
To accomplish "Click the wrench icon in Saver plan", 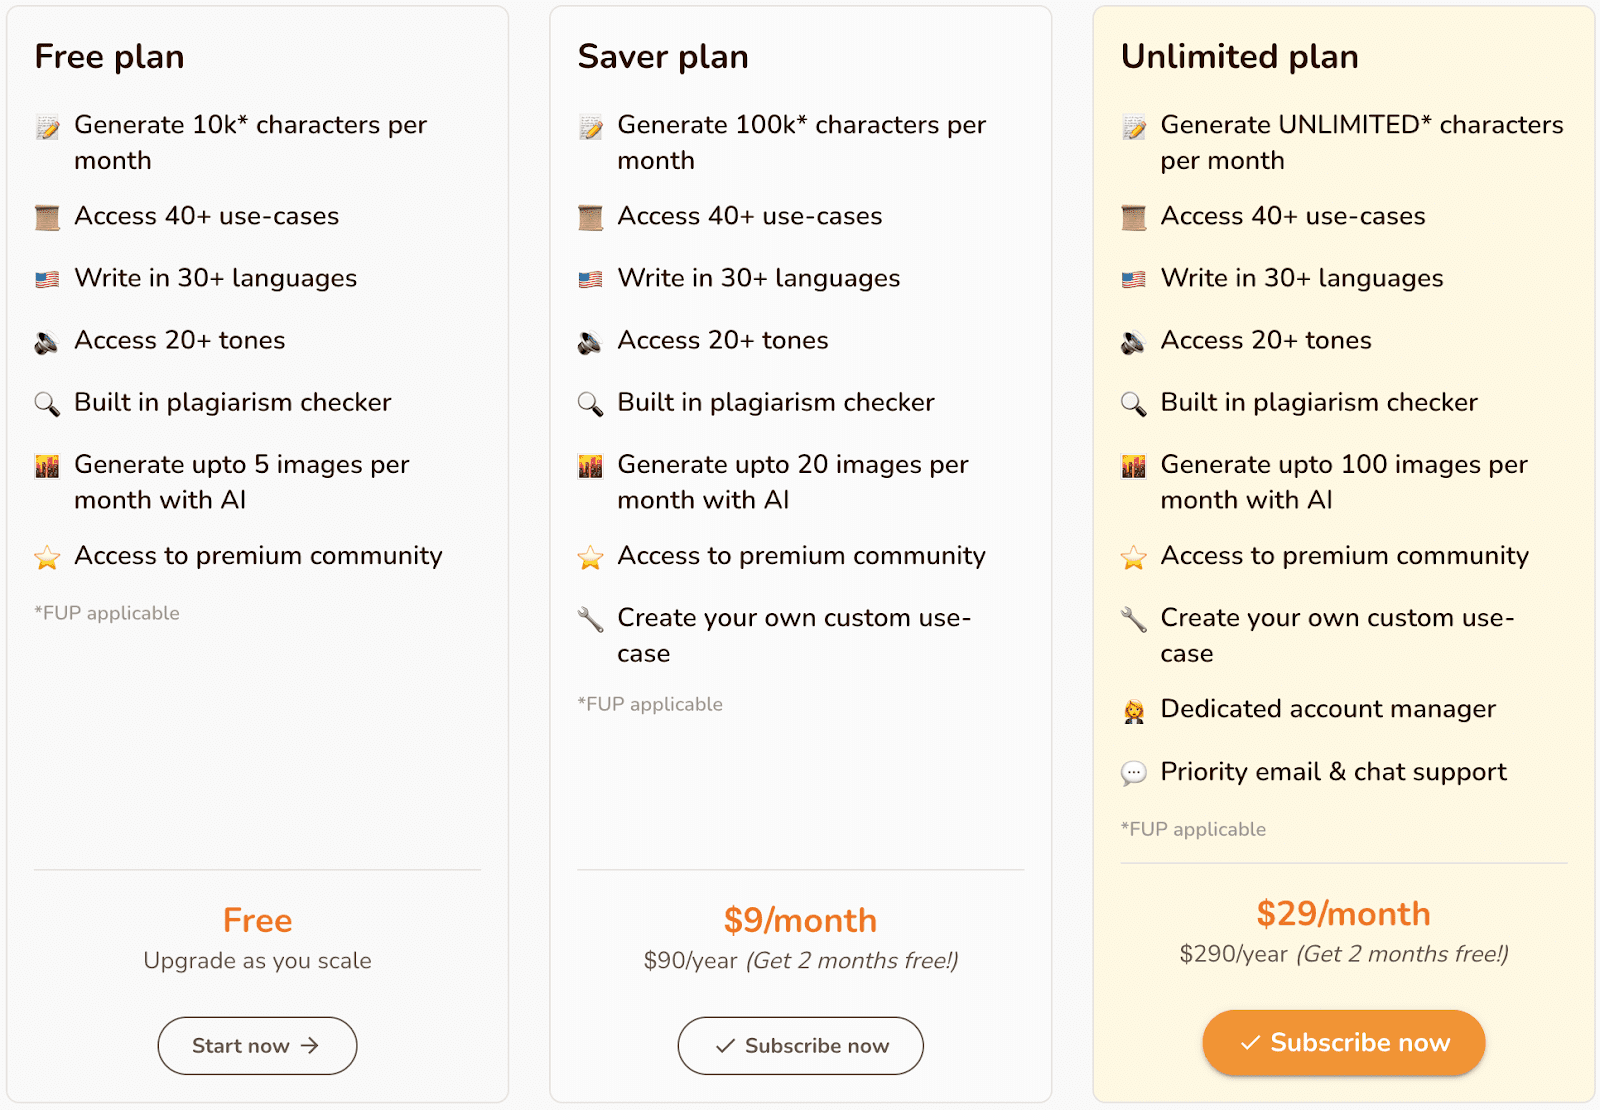I will 590,619.
